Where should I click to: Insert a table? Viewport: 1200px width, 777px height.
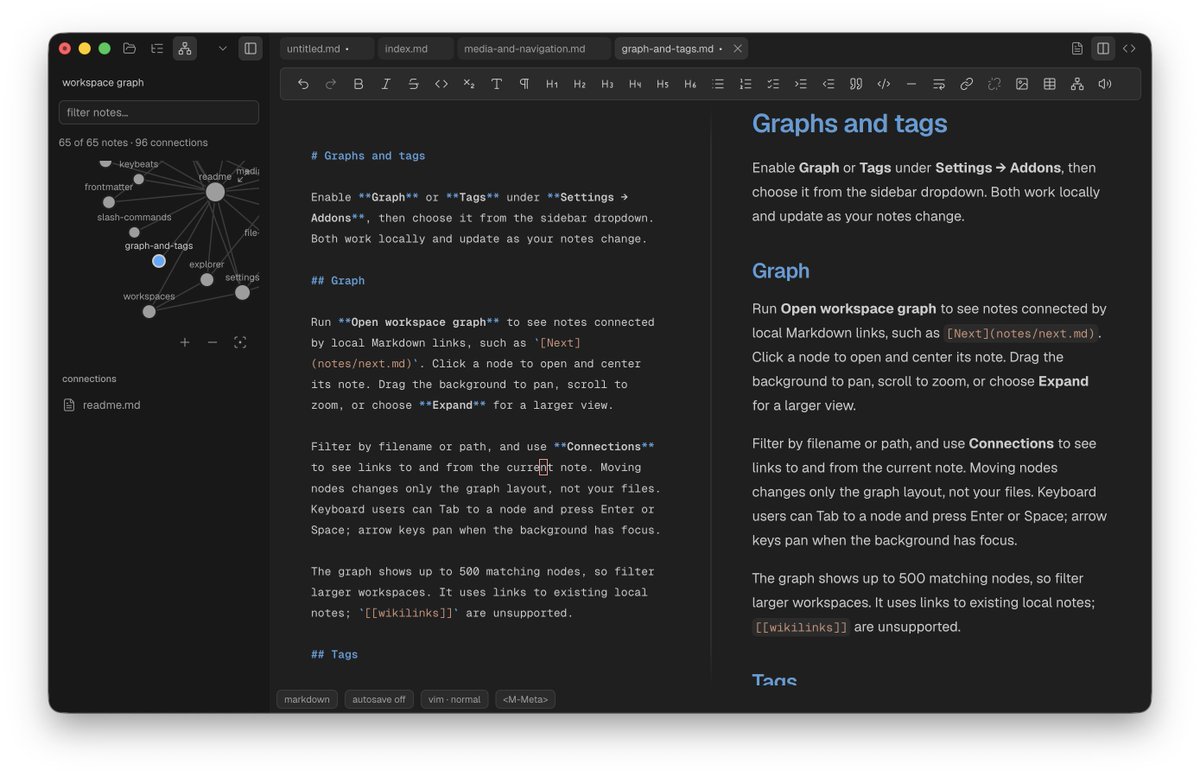click(x=1049, y=84)
